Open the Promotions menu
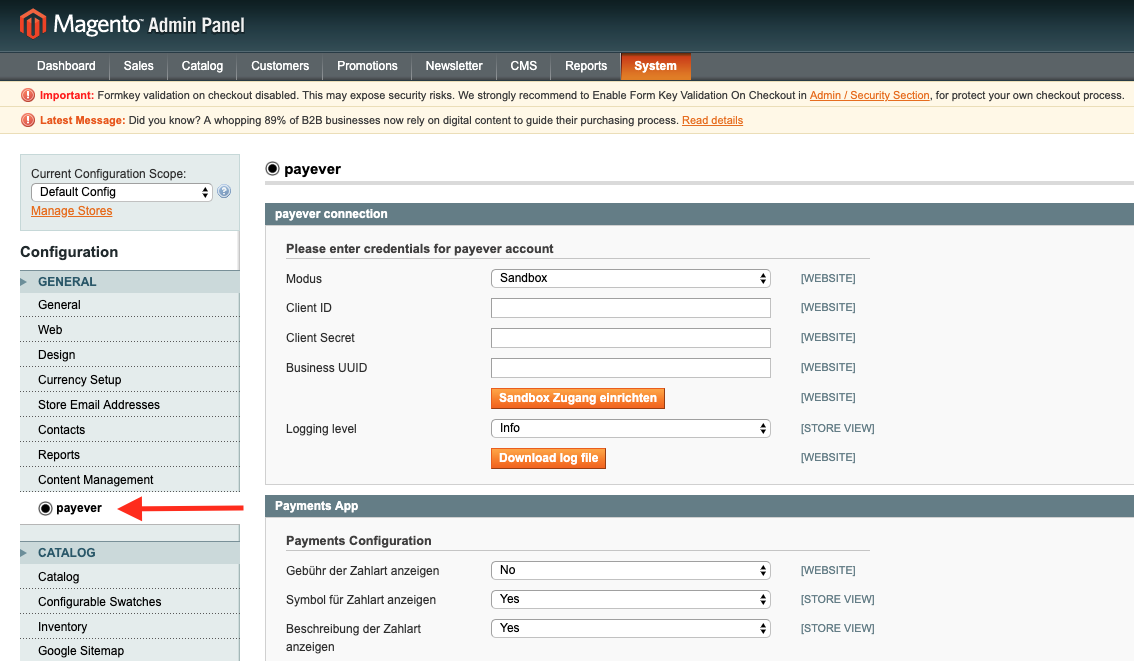This screenshot has width=1134, height=661. pos(367,66)
